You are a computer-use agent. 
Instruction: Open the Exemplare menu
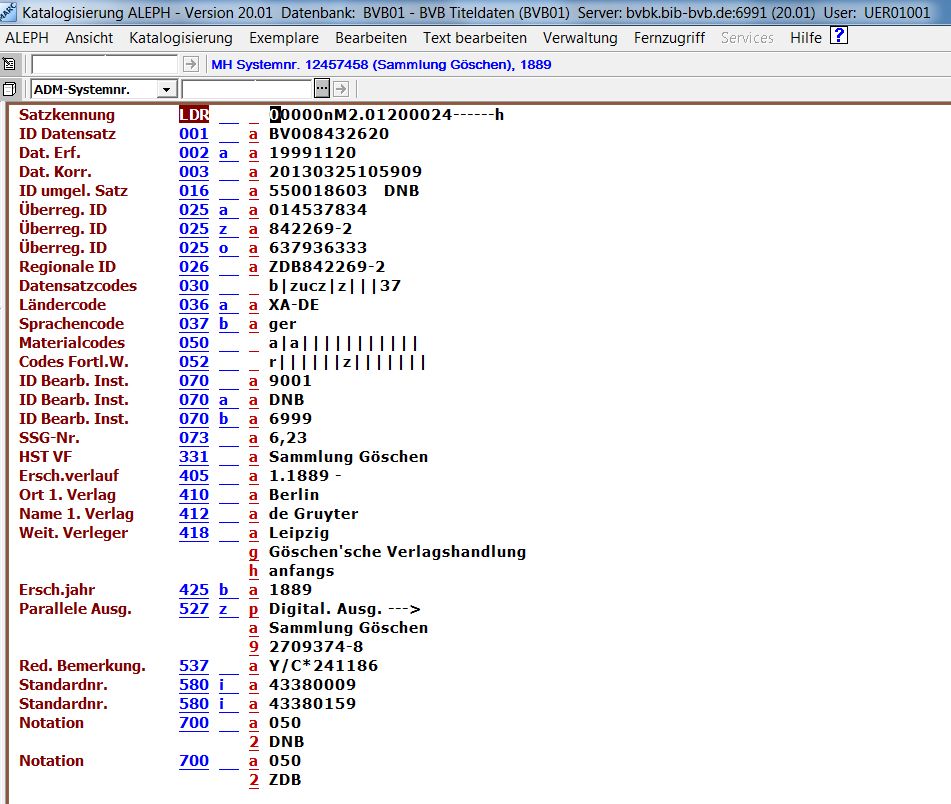(x=284, y=38)
